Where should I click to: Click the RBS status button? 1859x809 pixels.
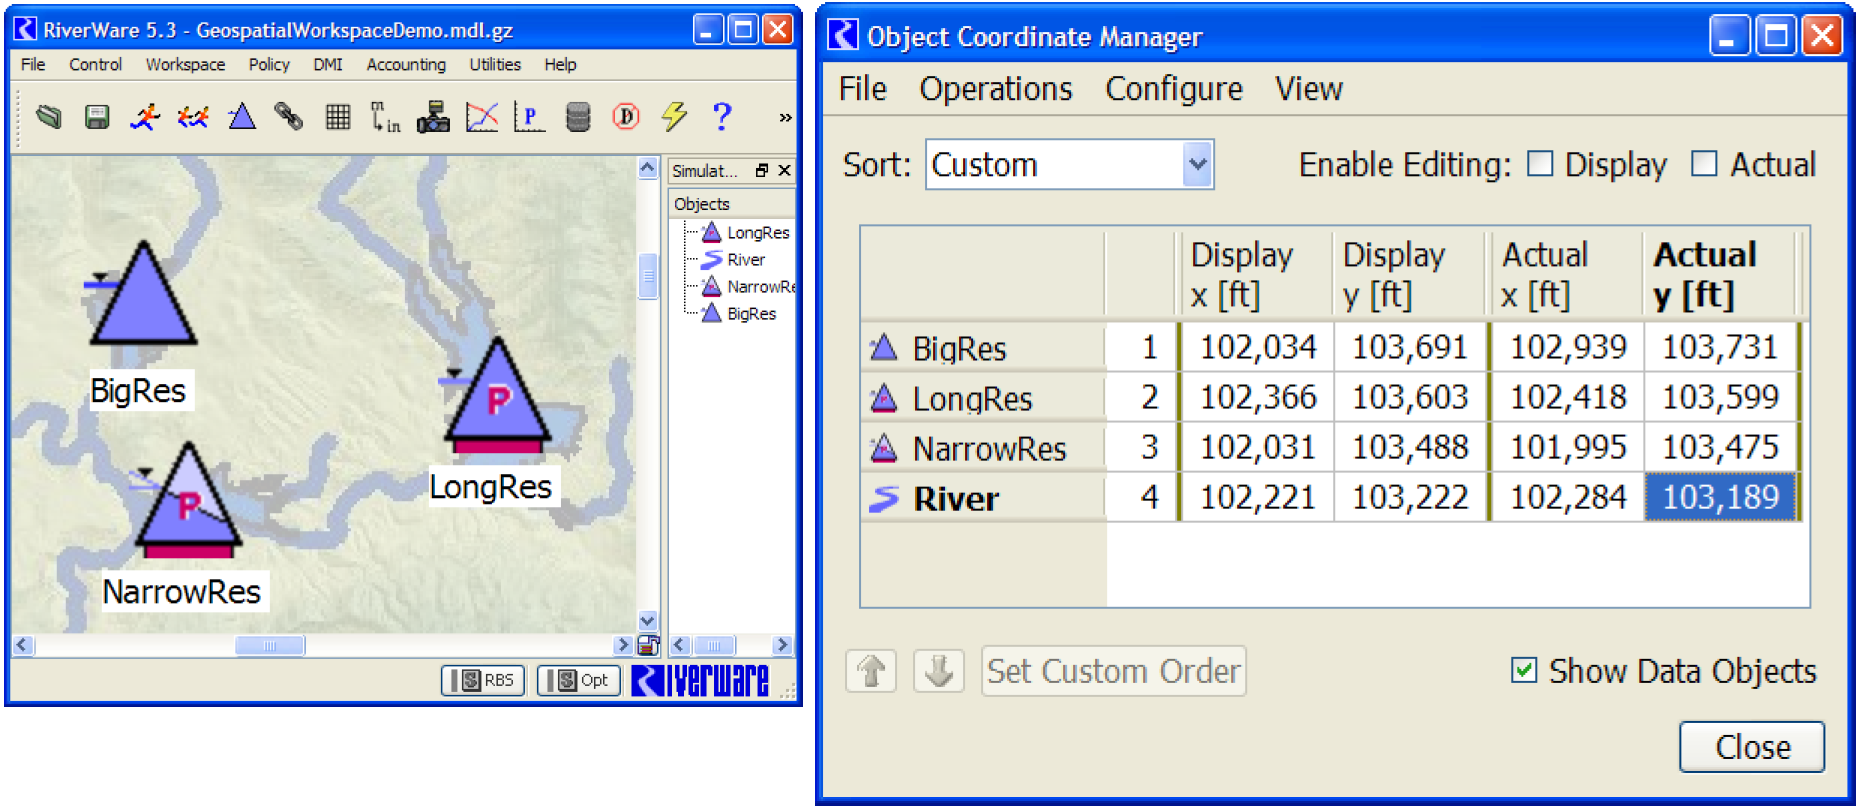[x=483, y=680]
